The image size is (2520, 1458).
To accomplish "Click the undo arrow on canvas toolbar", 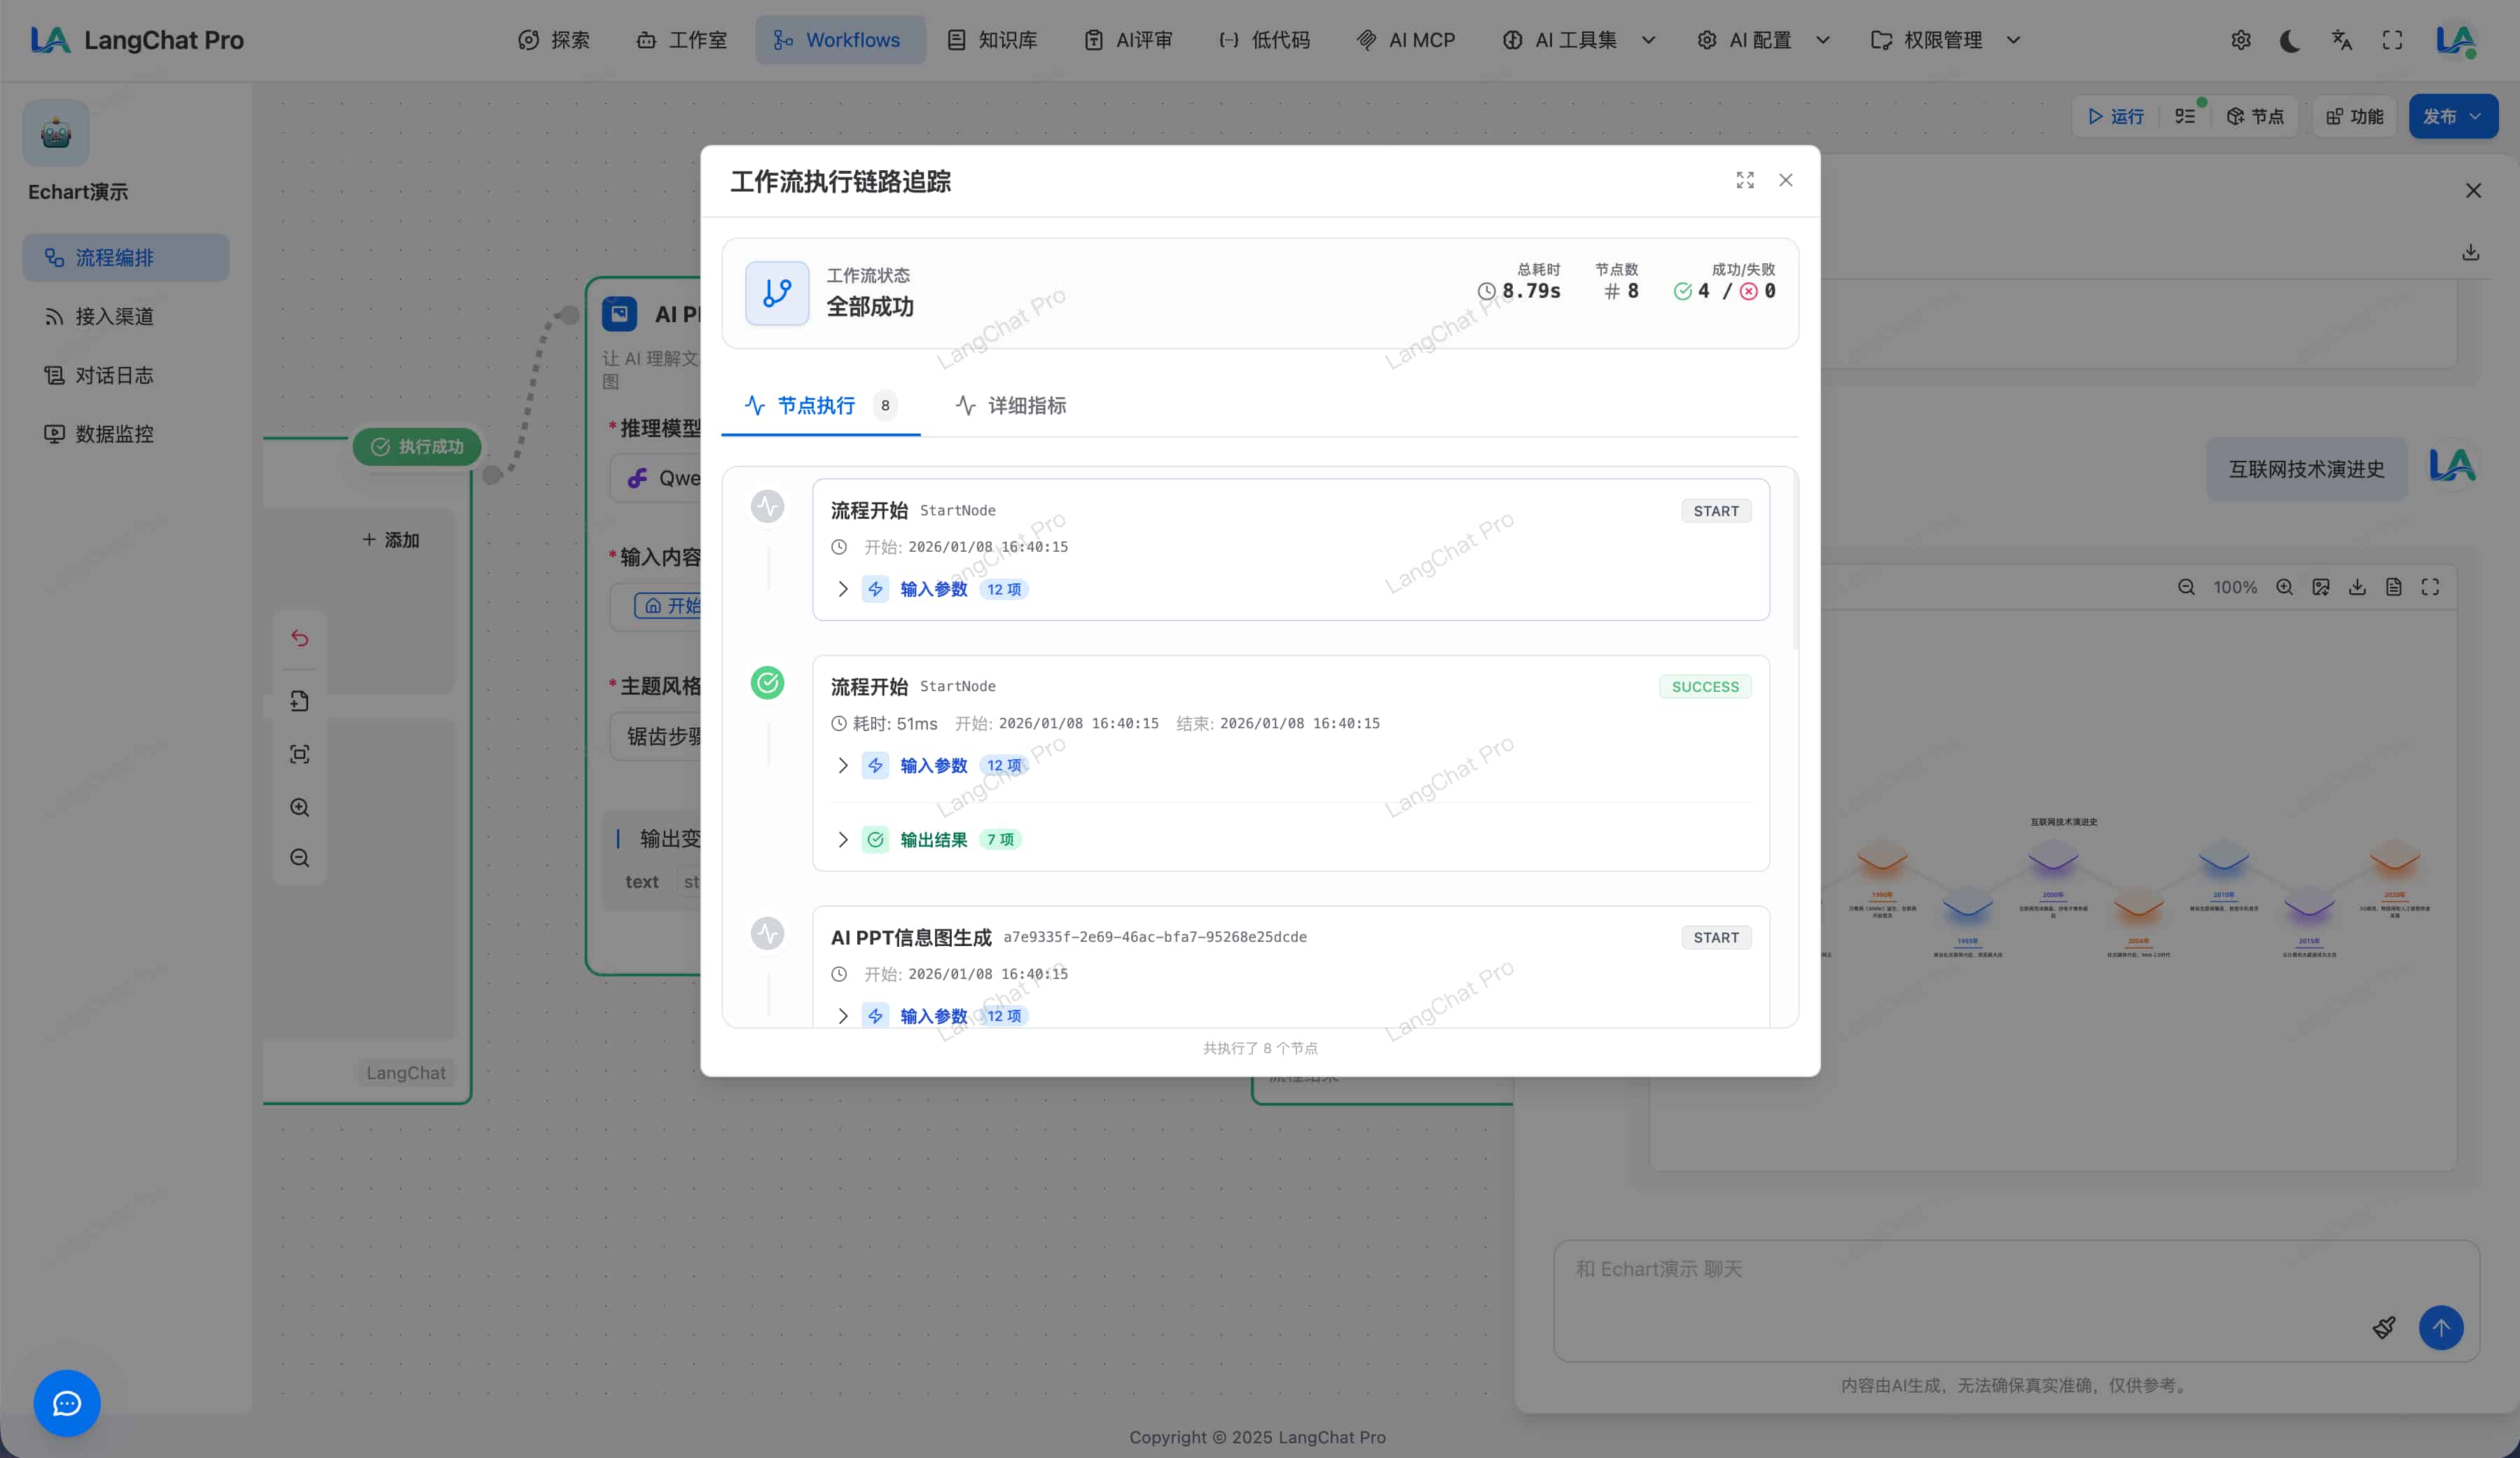I will 299,638.
